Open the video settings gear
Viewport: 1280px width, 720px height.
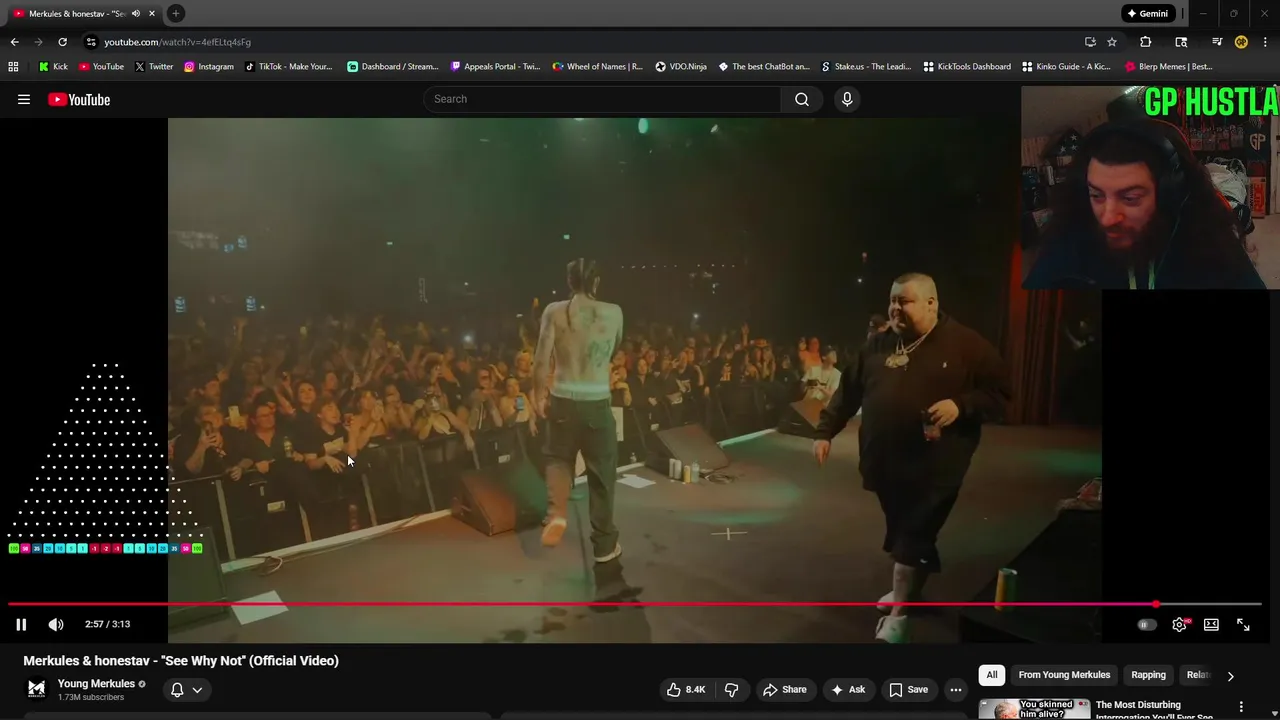click(x=1179, y=624)
